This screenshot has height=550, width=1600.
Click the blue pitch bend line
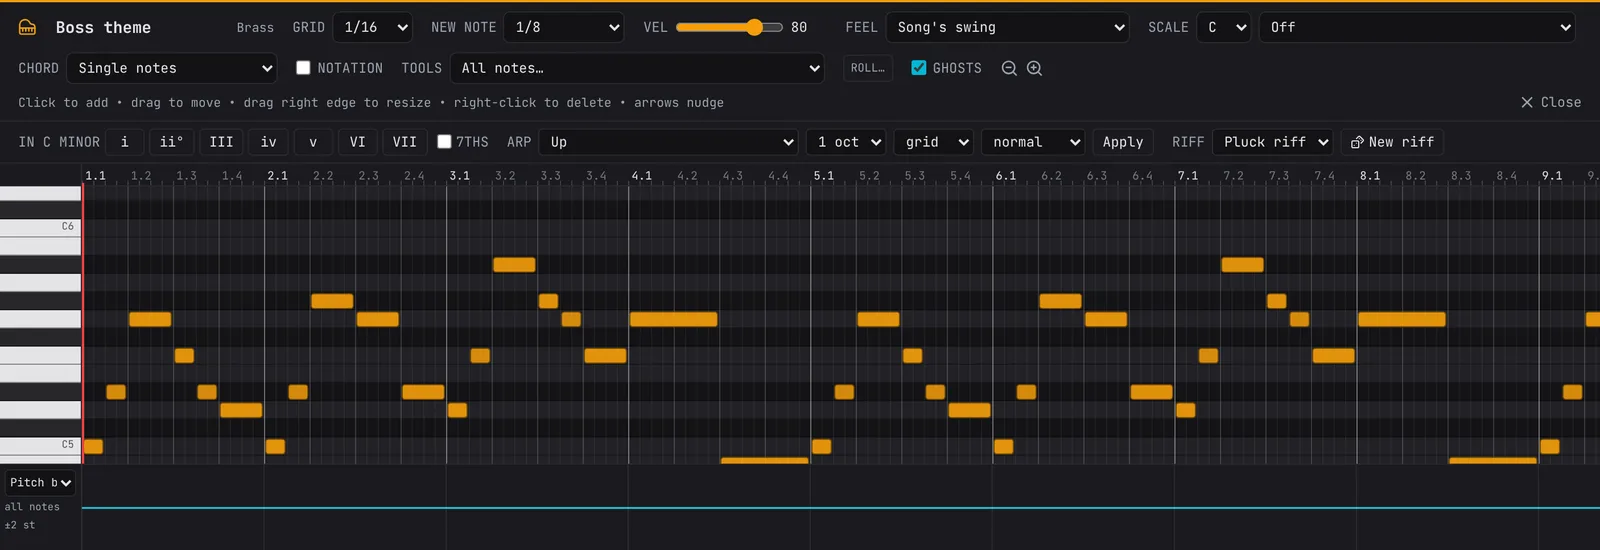(x=840, y=508)
